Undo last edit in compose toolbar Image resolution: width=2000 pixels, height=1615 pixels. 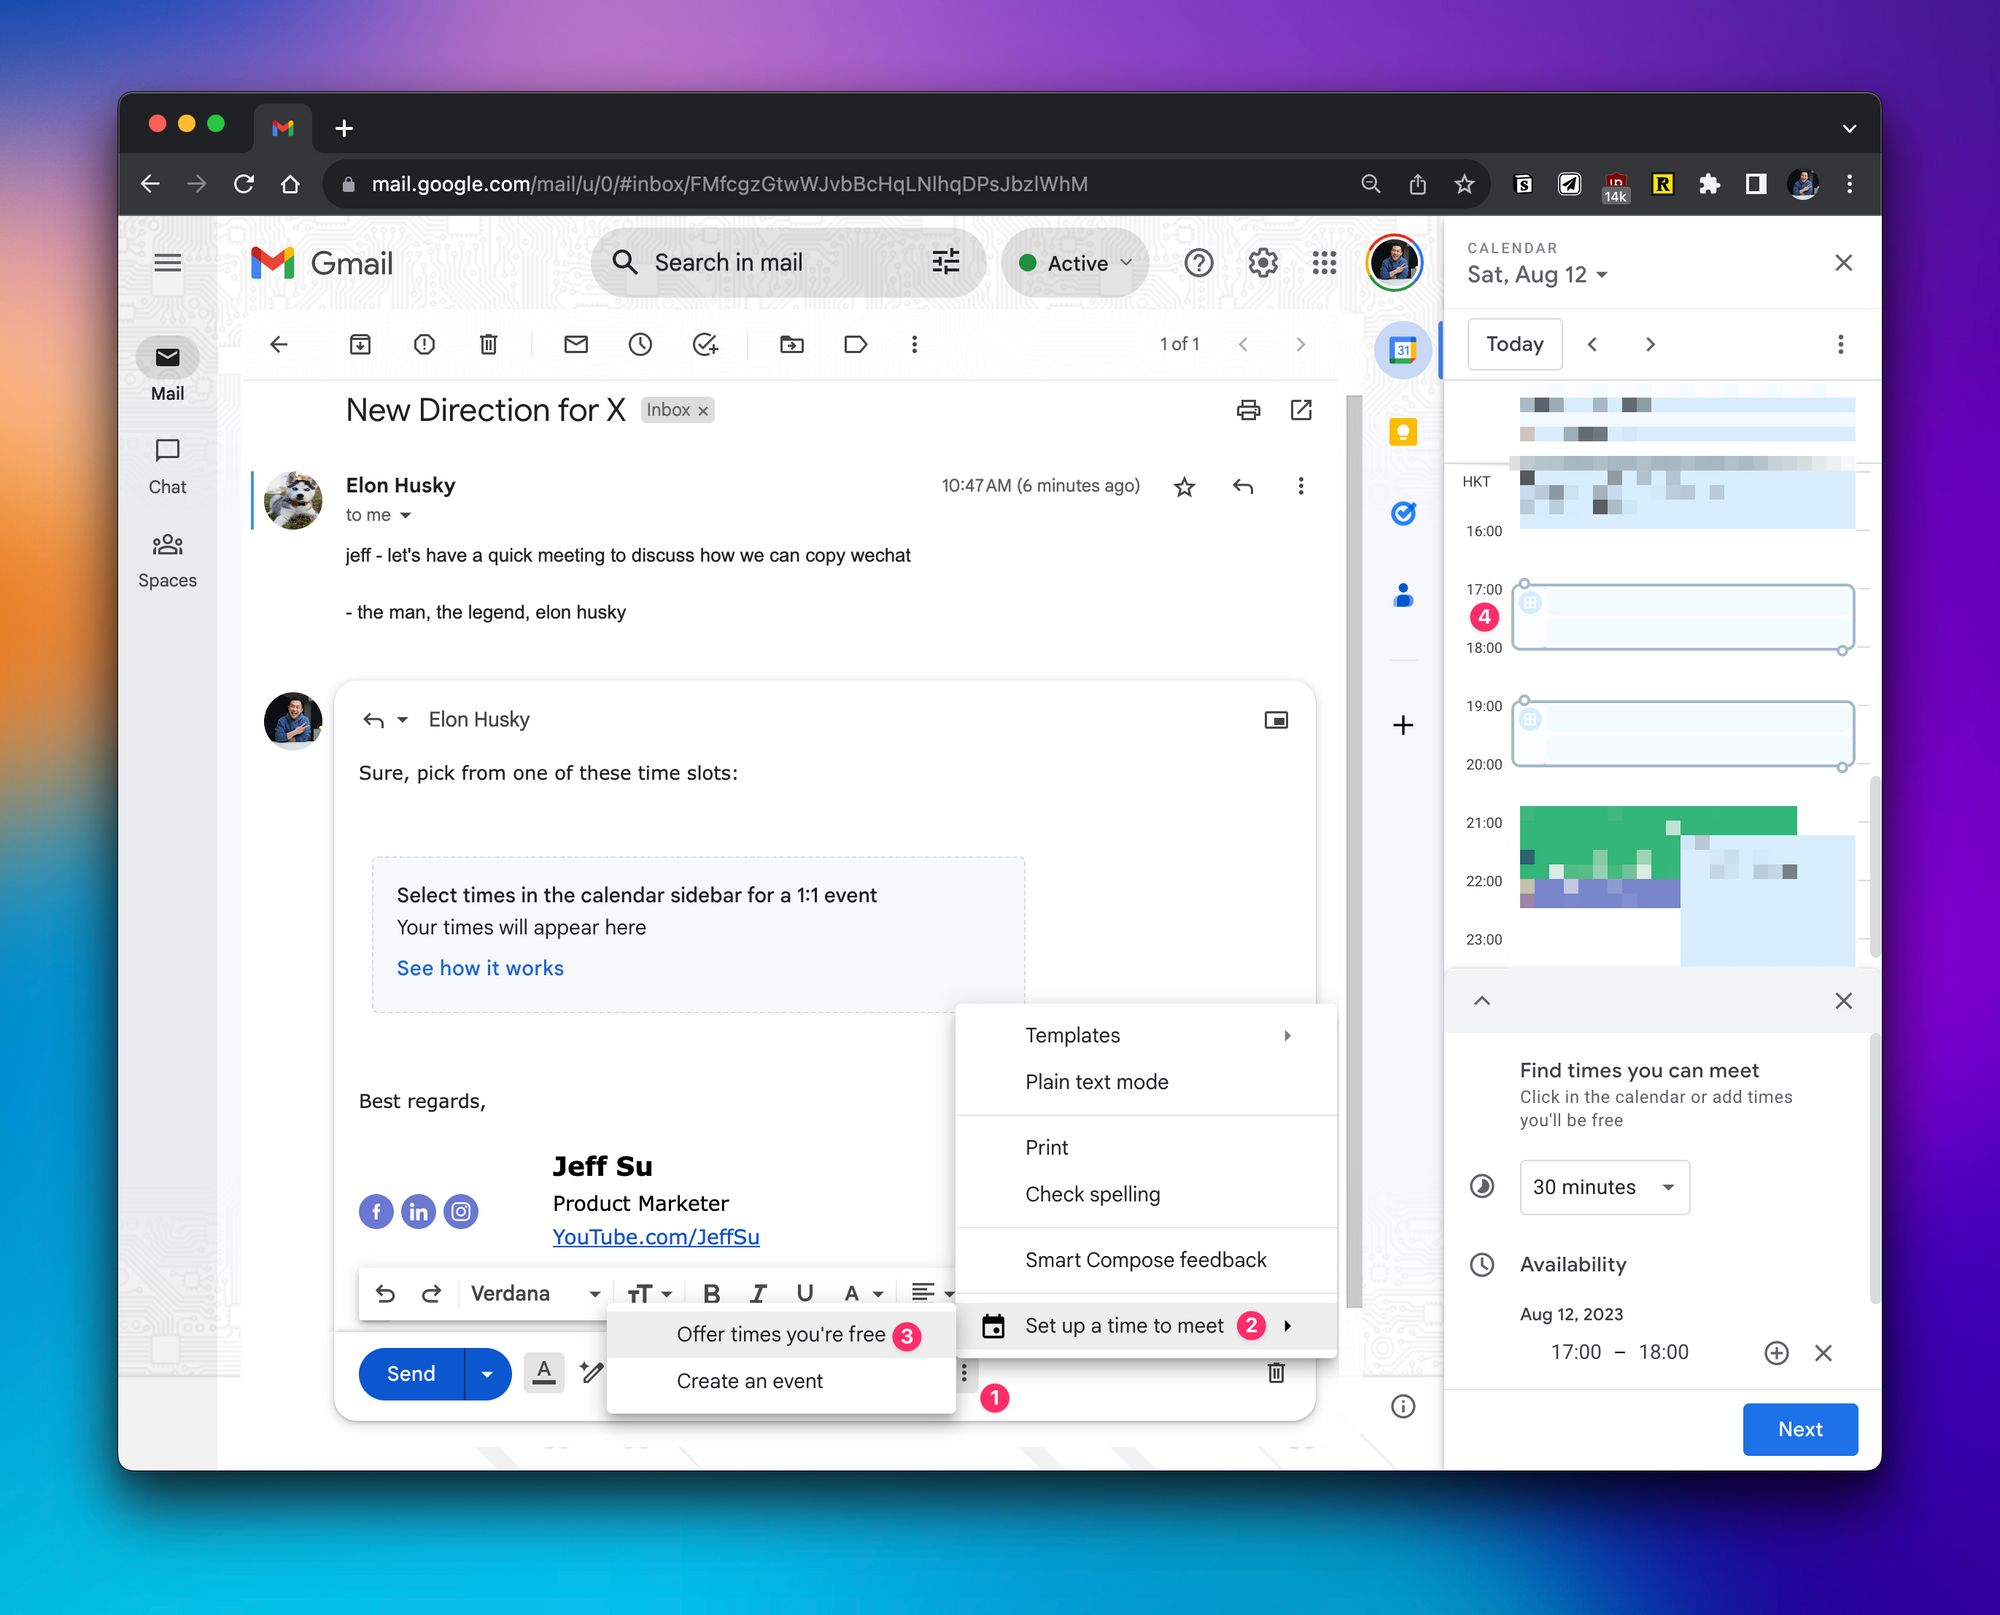tap(385, 1294)
